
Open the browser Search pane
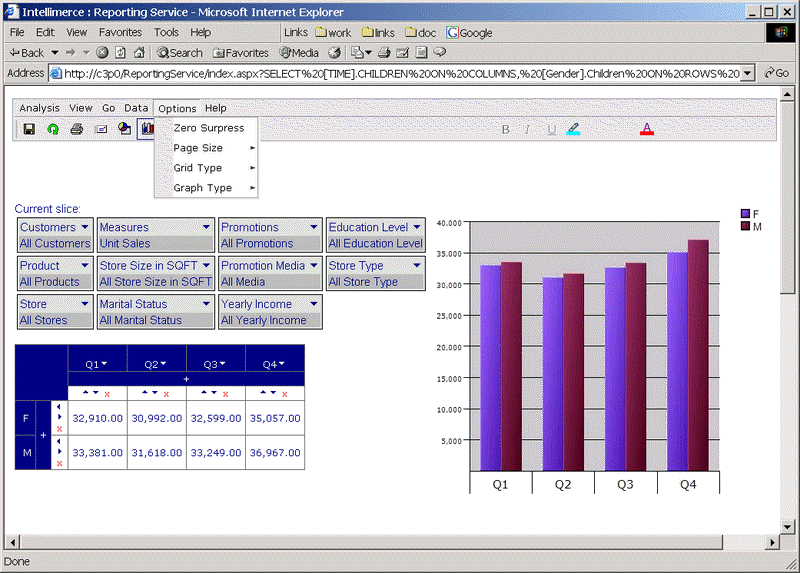point(180,53)
